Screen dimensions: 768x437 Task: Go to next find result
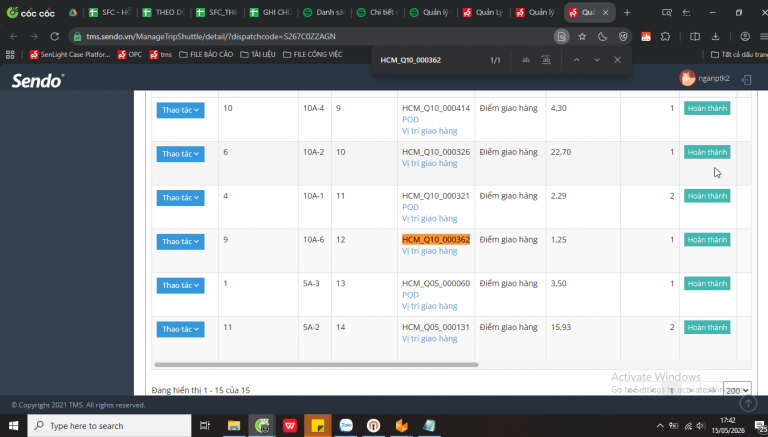(x=597, y=60)
